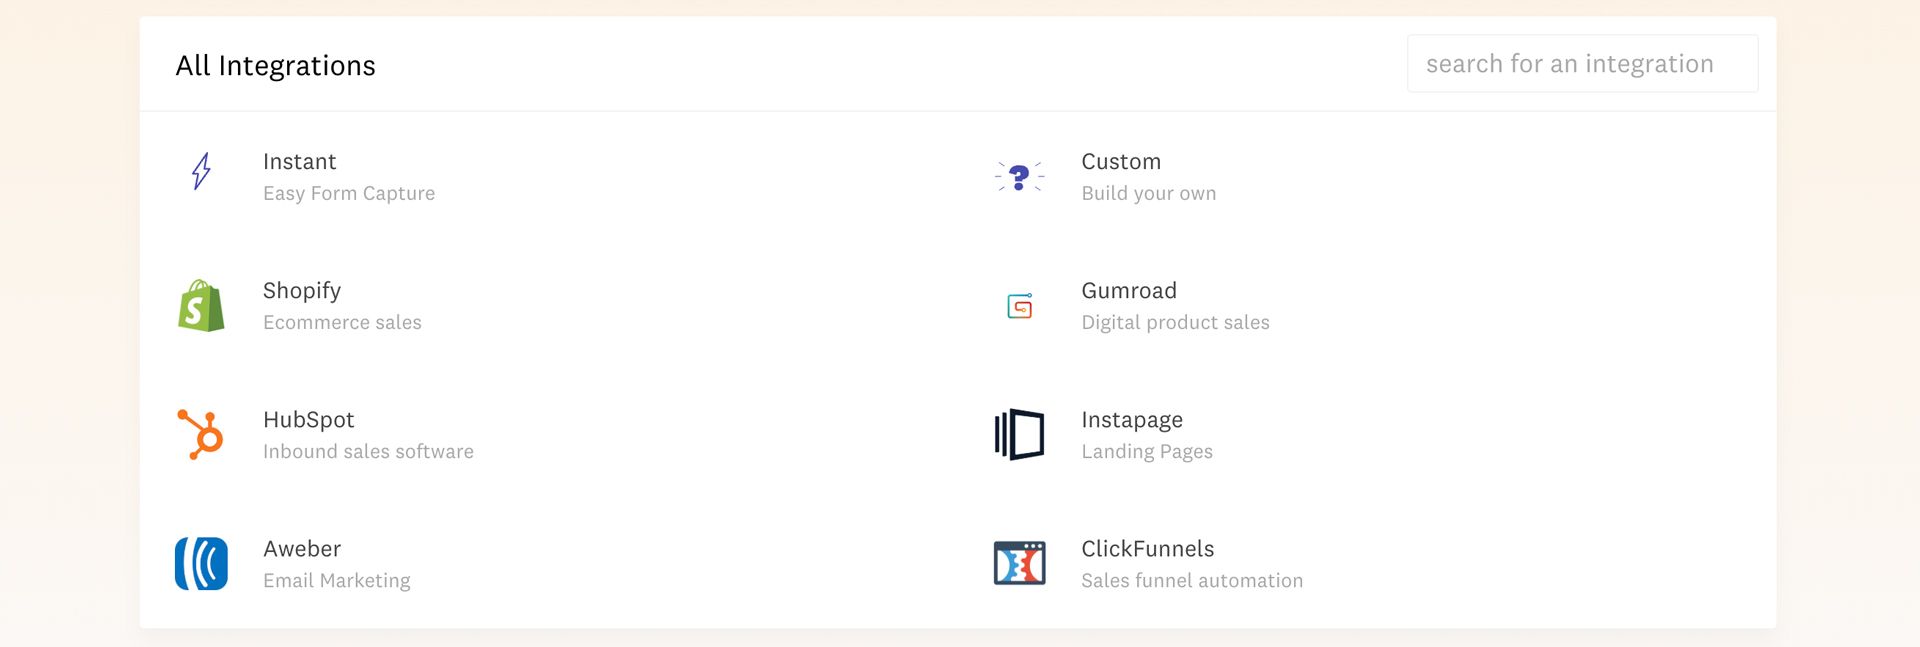Click 'Ecommerce sales' description text
The width and height of the screenshot is (1920, 647).
click(342, 322)
